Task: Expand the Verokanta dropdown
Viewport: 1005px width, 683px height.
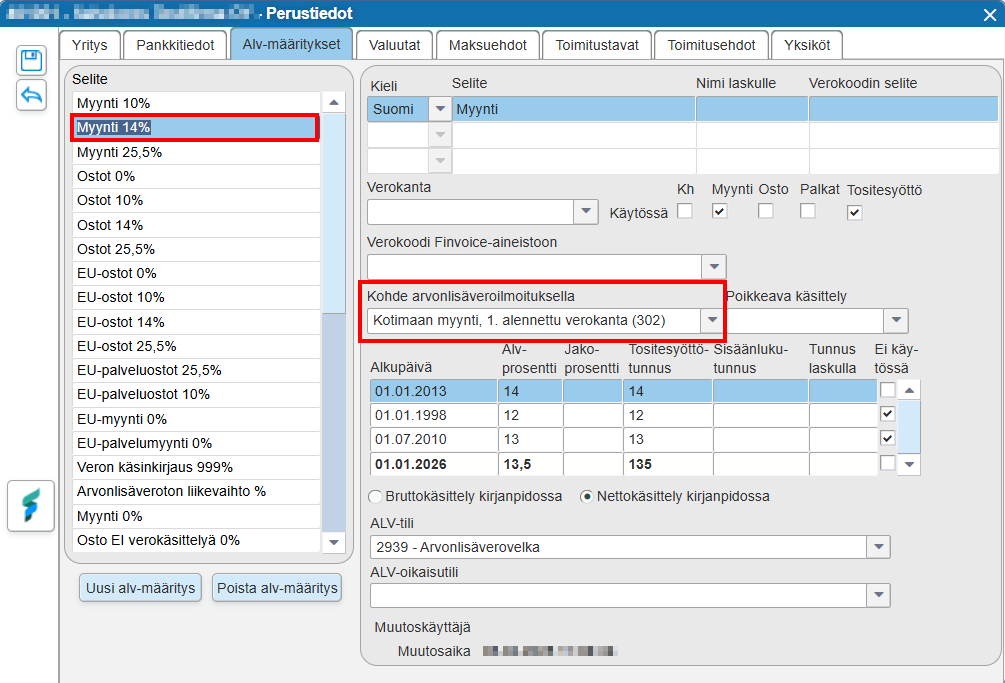Action: click(586, 211)
